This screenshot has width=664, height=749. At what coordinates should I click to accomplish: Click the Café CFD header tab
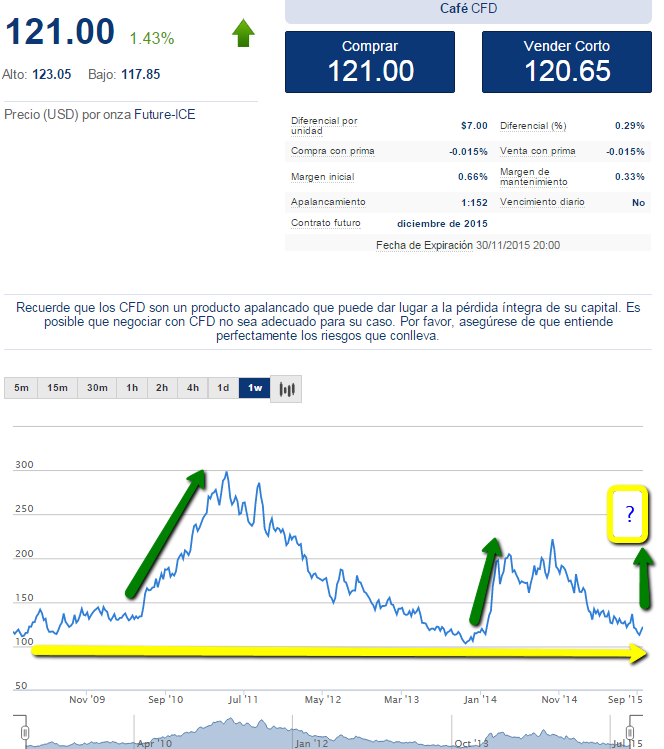[x=469, y=9]
